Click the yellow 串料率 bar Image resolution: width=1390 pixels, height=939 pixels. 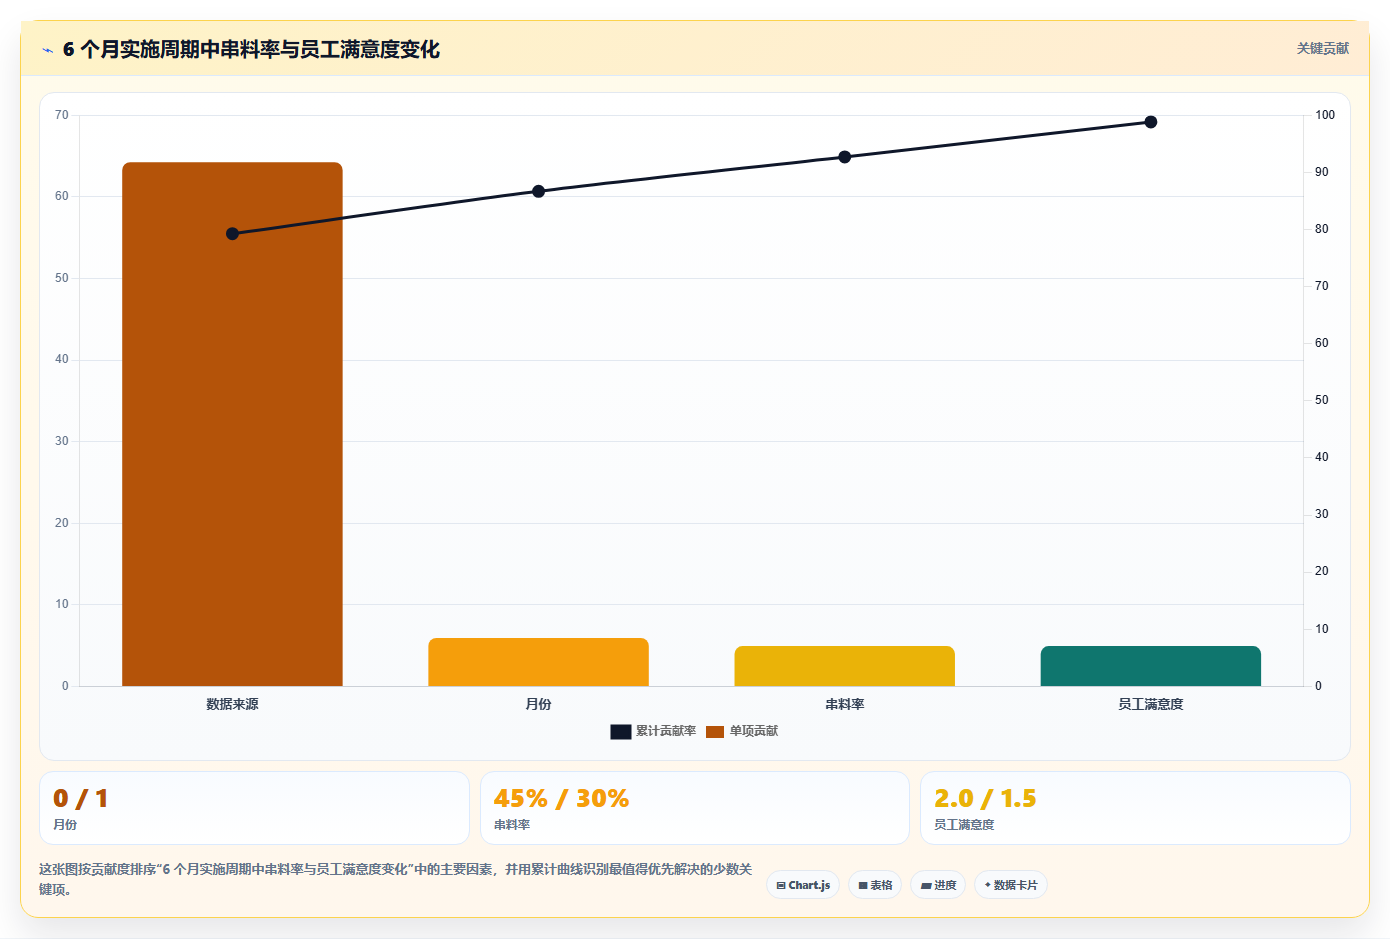844,666
